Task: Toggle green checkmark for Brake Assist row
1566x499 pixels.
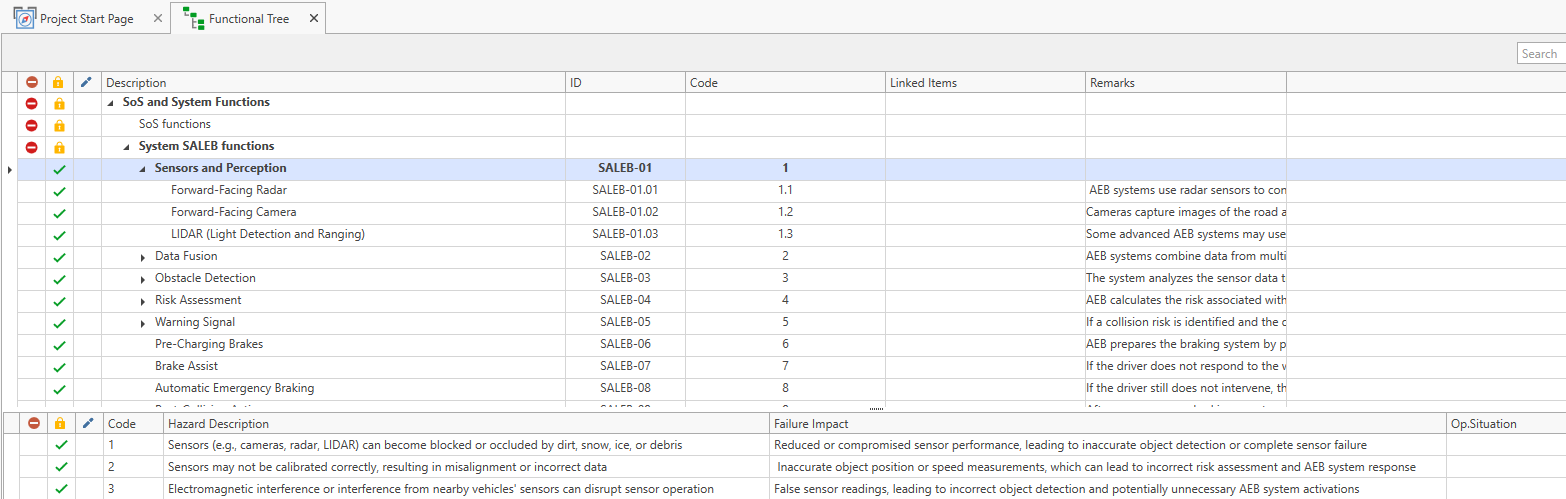Action: pyautogui.click(x=59, y=367)
